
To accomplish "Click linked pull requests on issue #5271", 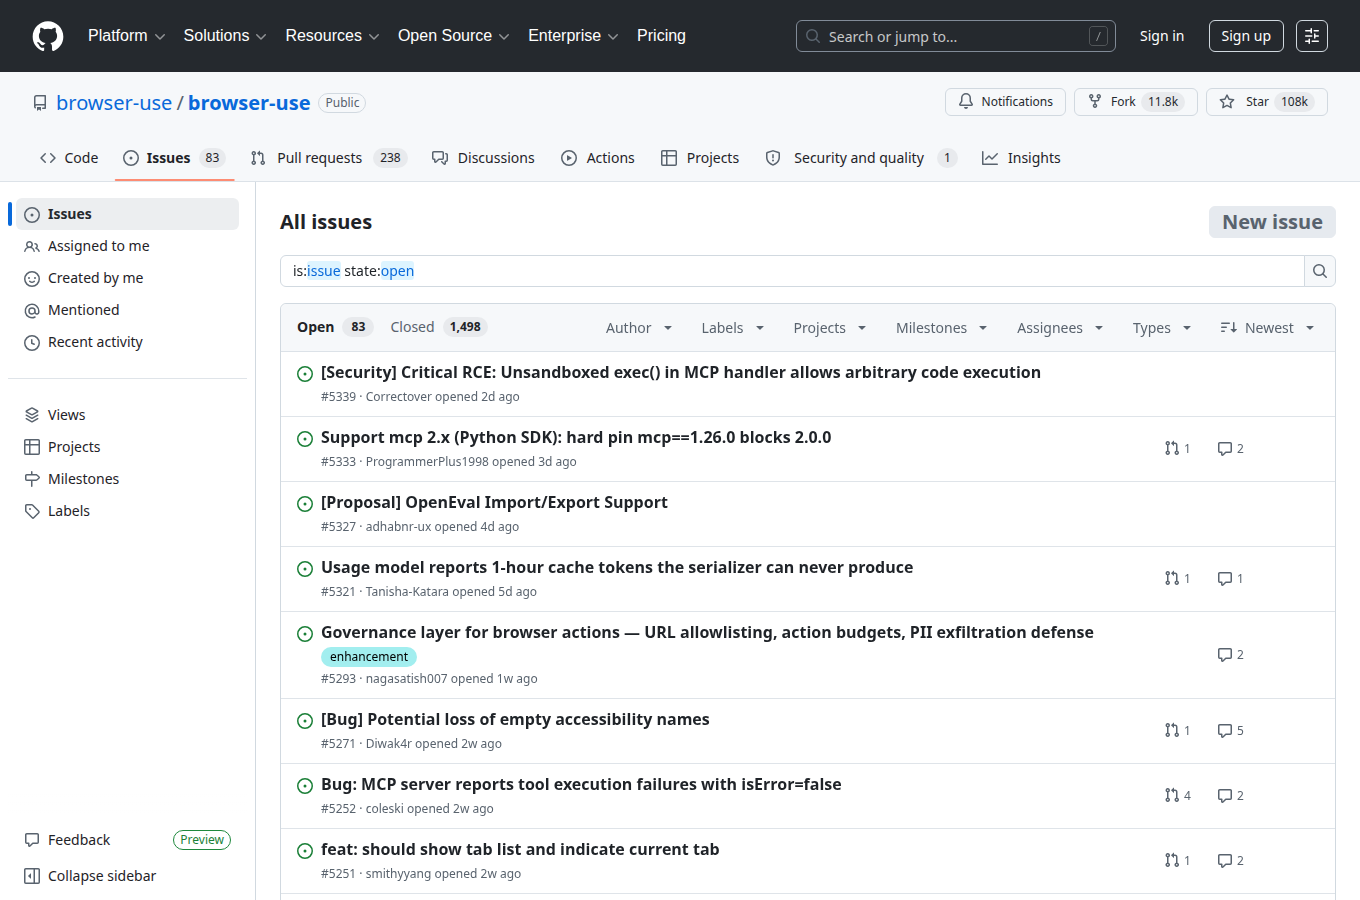I will coord(1178,731).
